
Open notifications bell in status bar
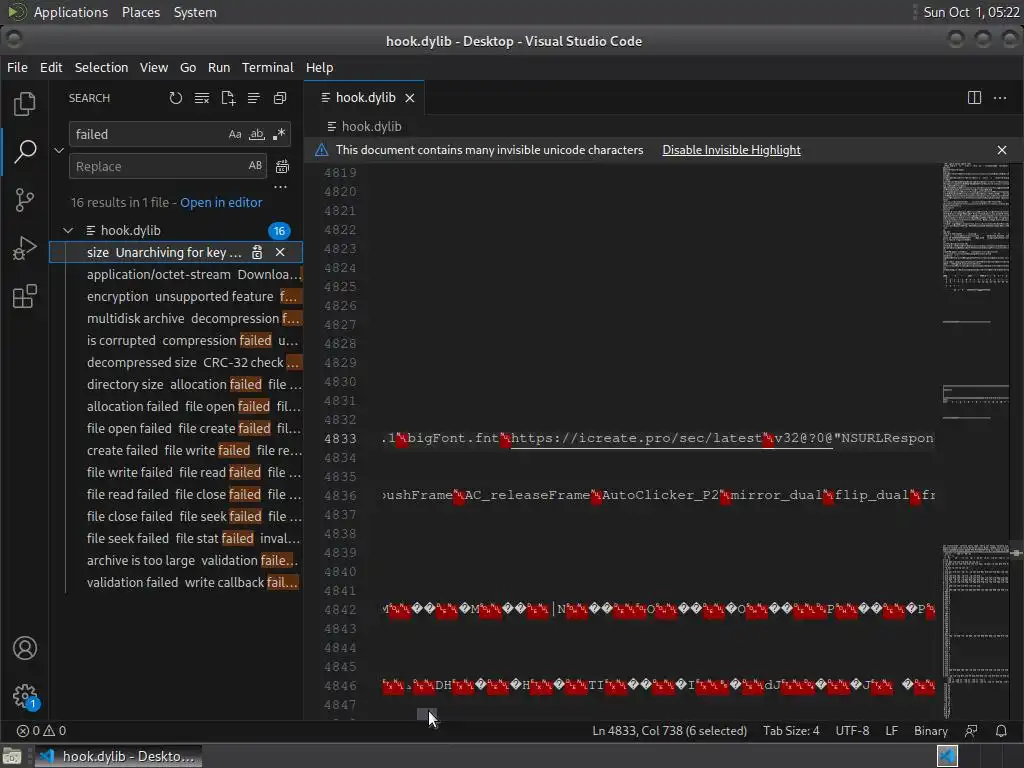[1000, 731]
